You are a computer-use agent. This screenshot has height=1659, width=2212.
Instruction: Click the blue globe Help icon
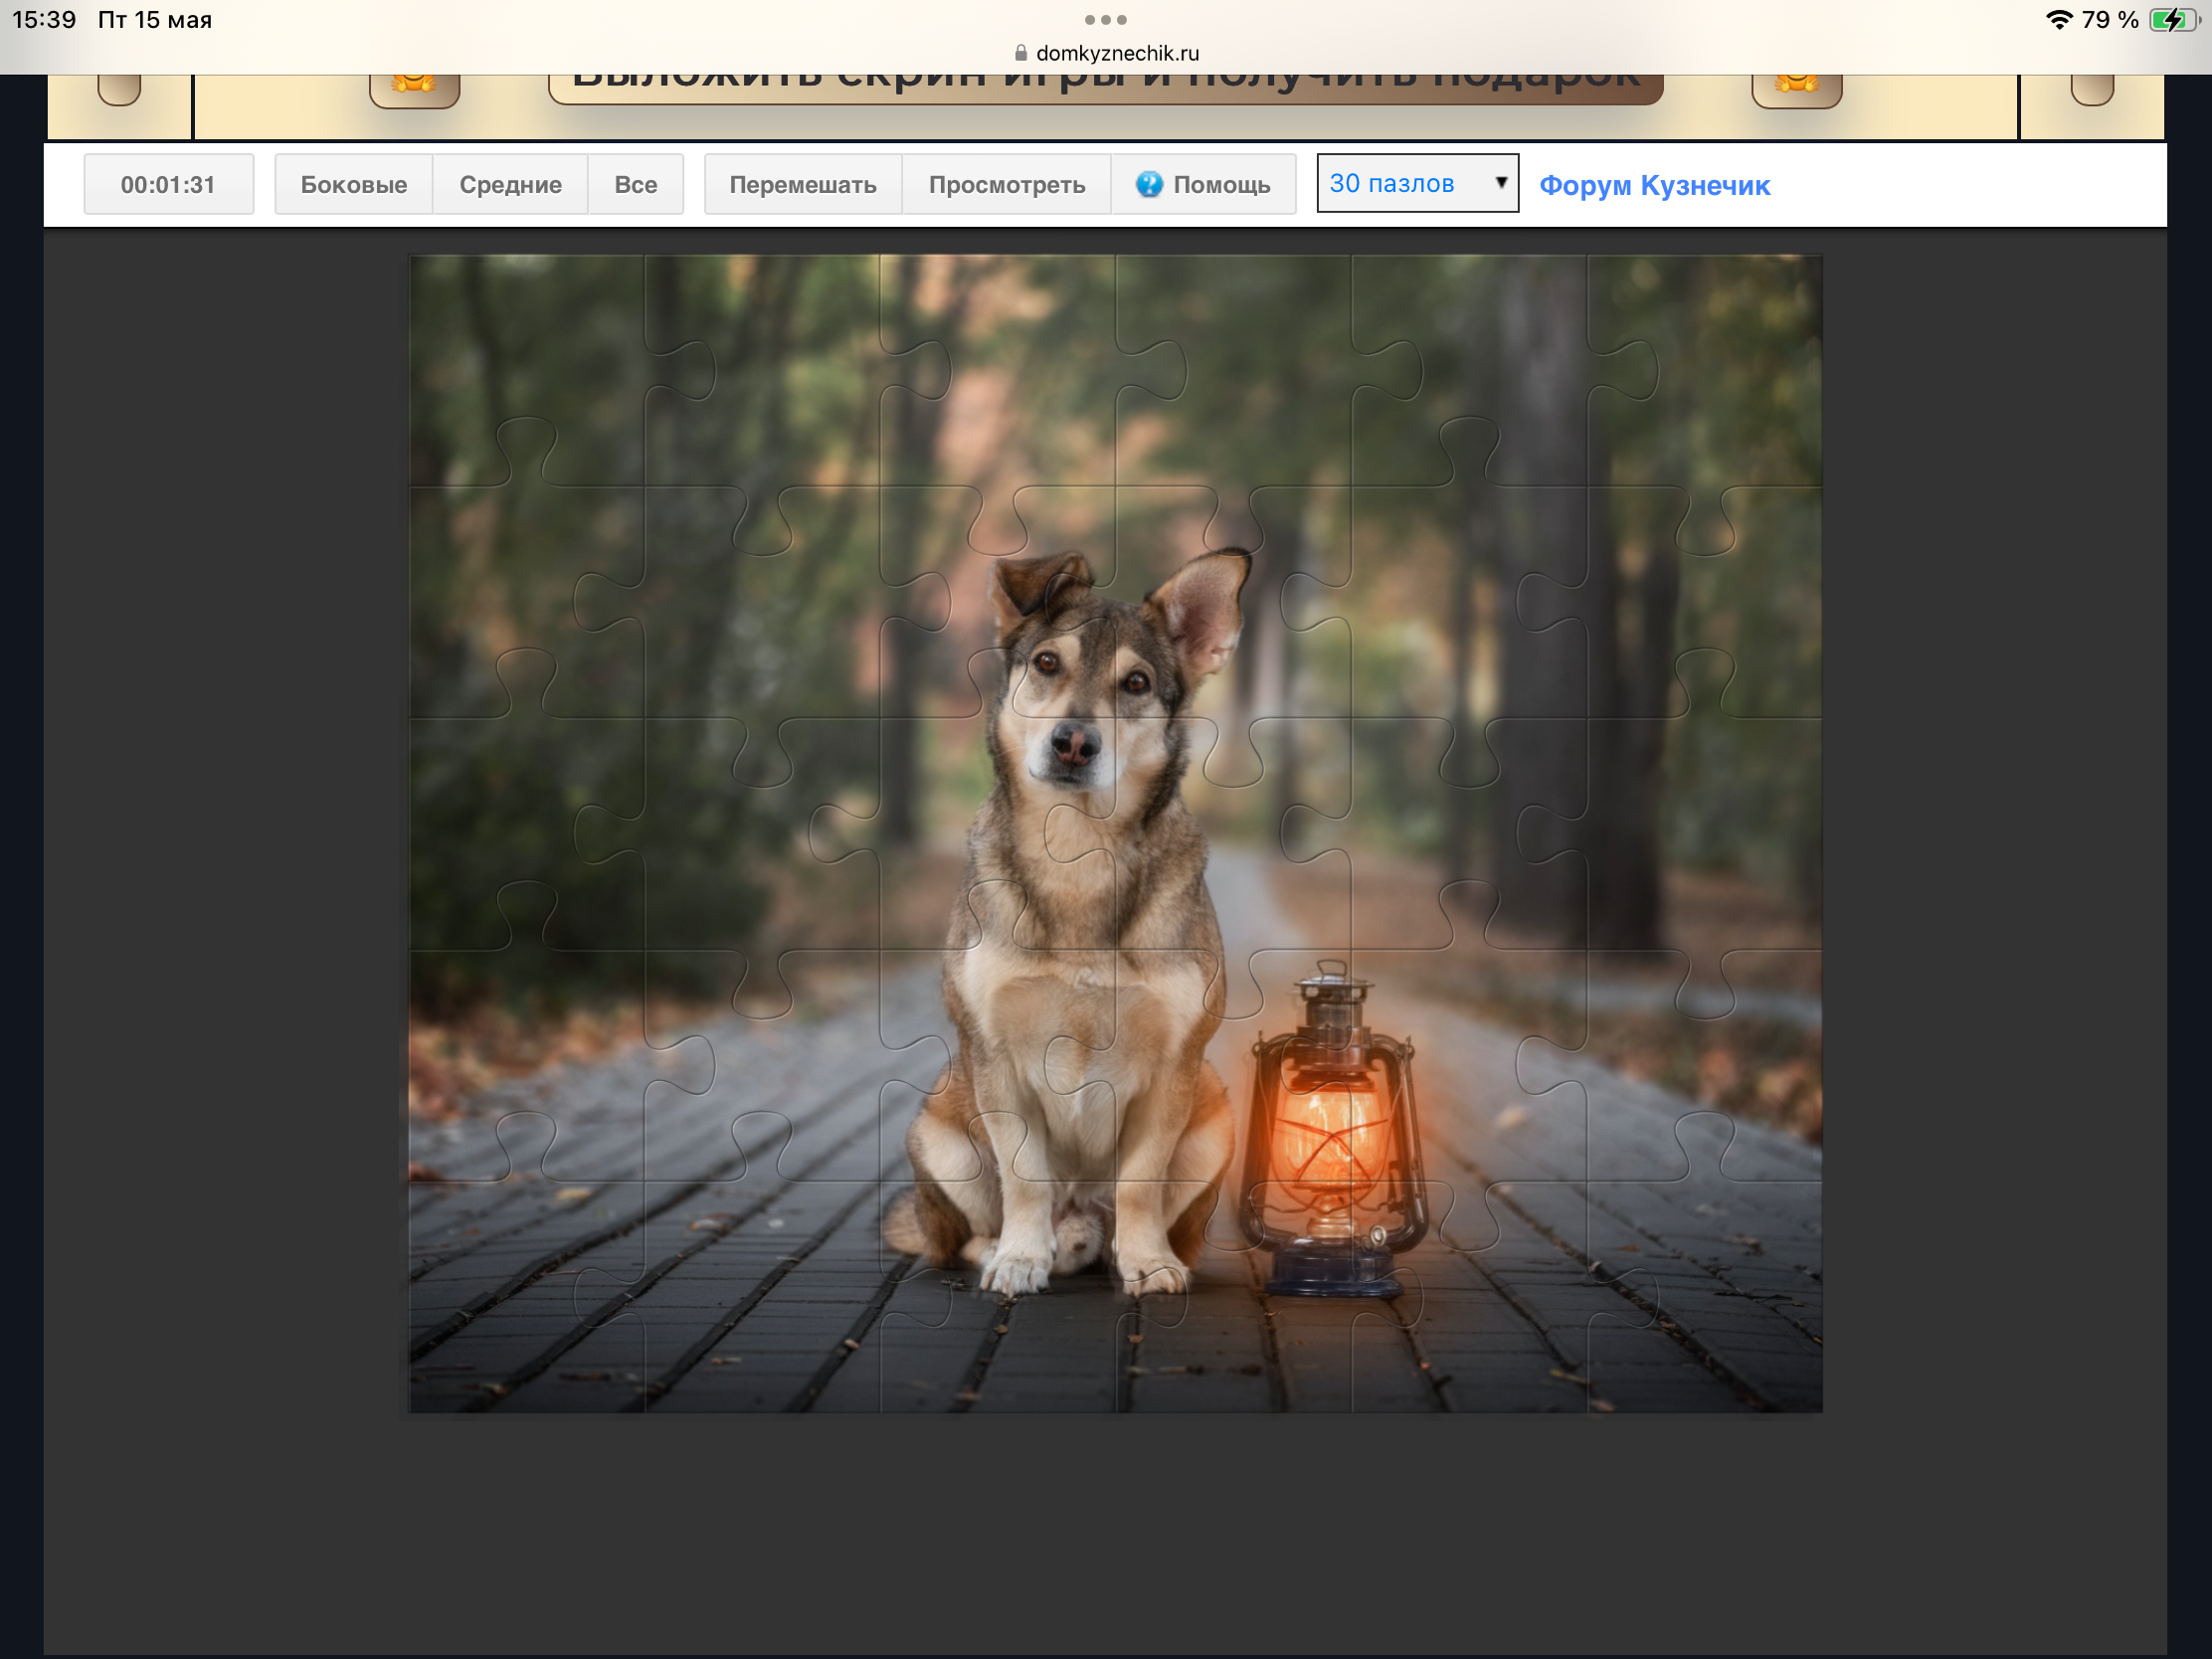(x=1149, y=184)
